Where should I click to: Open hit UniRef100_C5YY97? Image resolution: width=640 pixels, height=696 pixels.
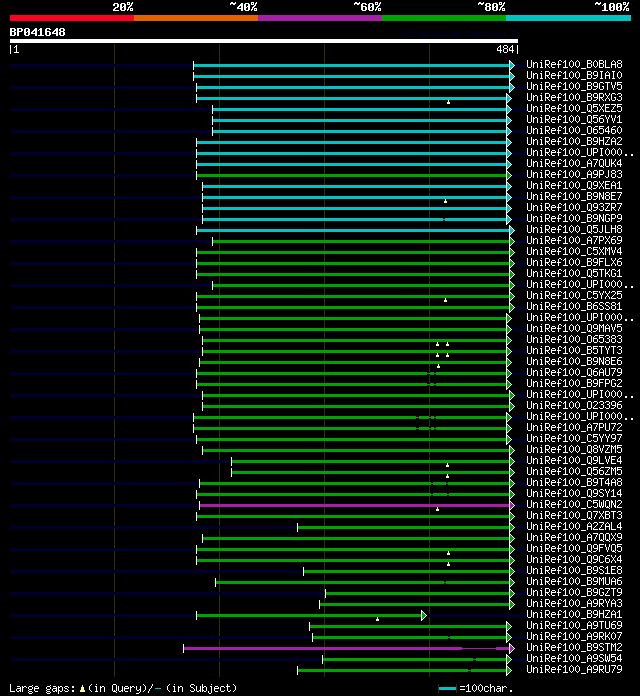(574, 439)
